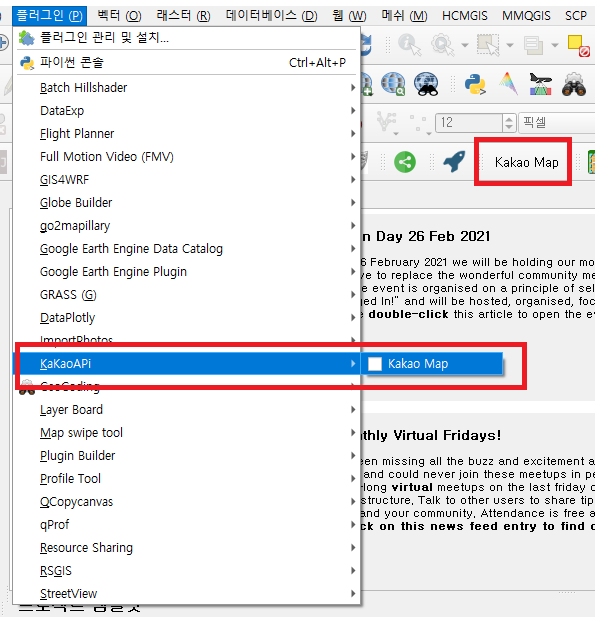Open the DataPlotly plugin entry
Viewport: 595px width, 617px height.
187,318
